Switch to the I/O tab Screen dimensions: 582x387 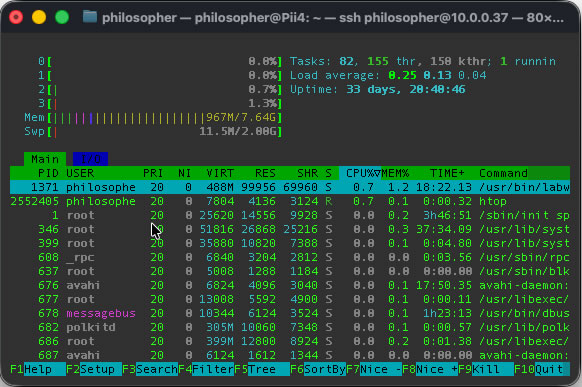(91, 159)
